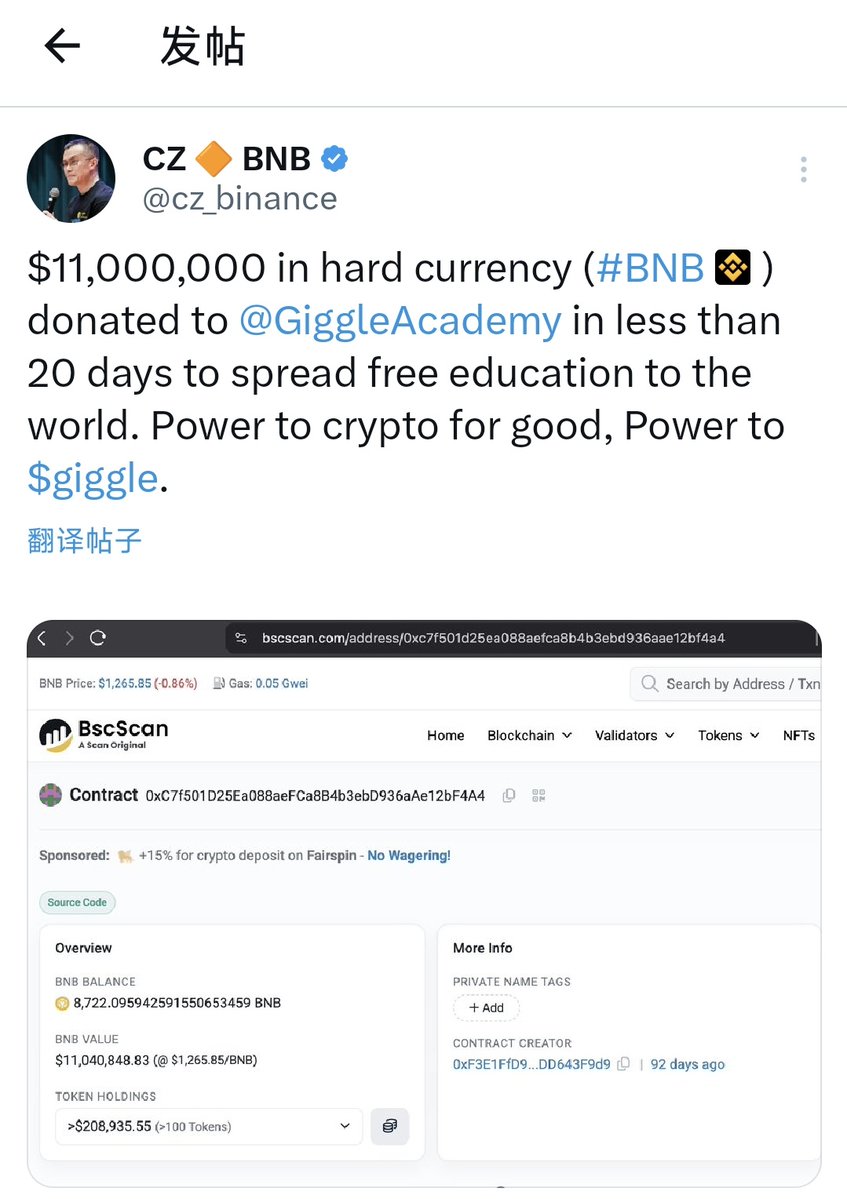Open the post's three-dot more options
The height and width of the screenshot is (1199, 847).
point(803,169)
